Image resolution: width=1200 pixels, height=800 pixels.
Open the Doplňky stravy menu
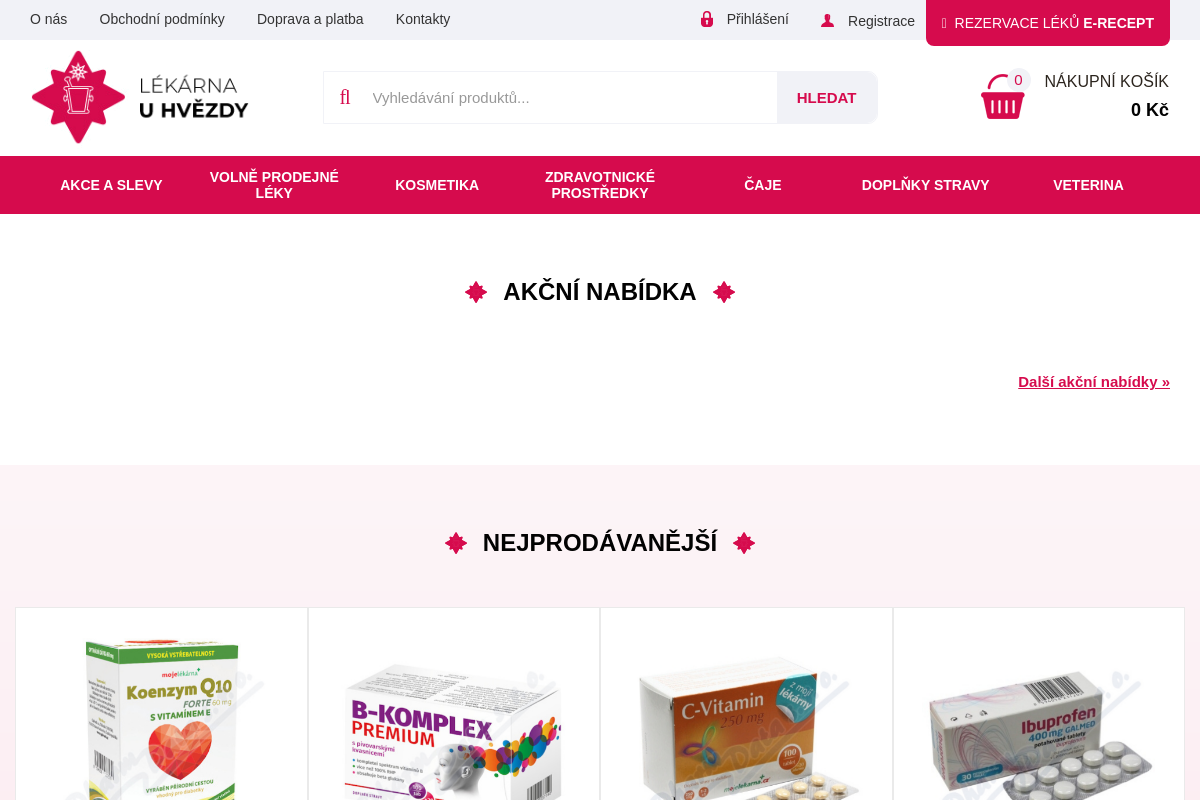click(926, 185)
